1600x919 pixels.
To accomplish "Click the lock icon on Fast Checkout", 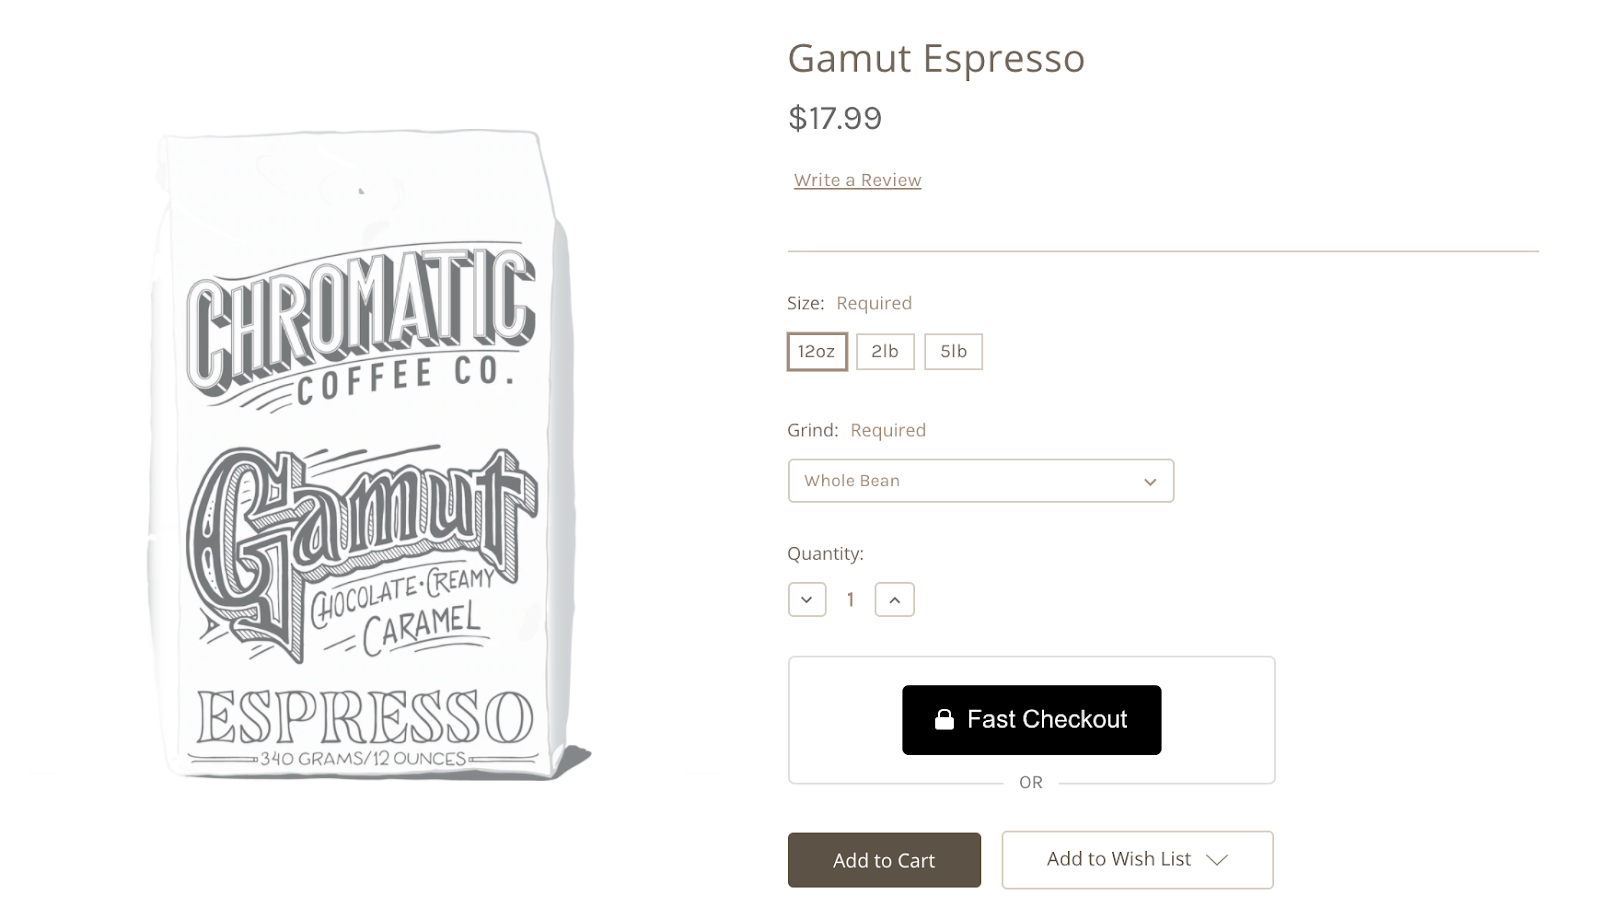I will (944, 719).
